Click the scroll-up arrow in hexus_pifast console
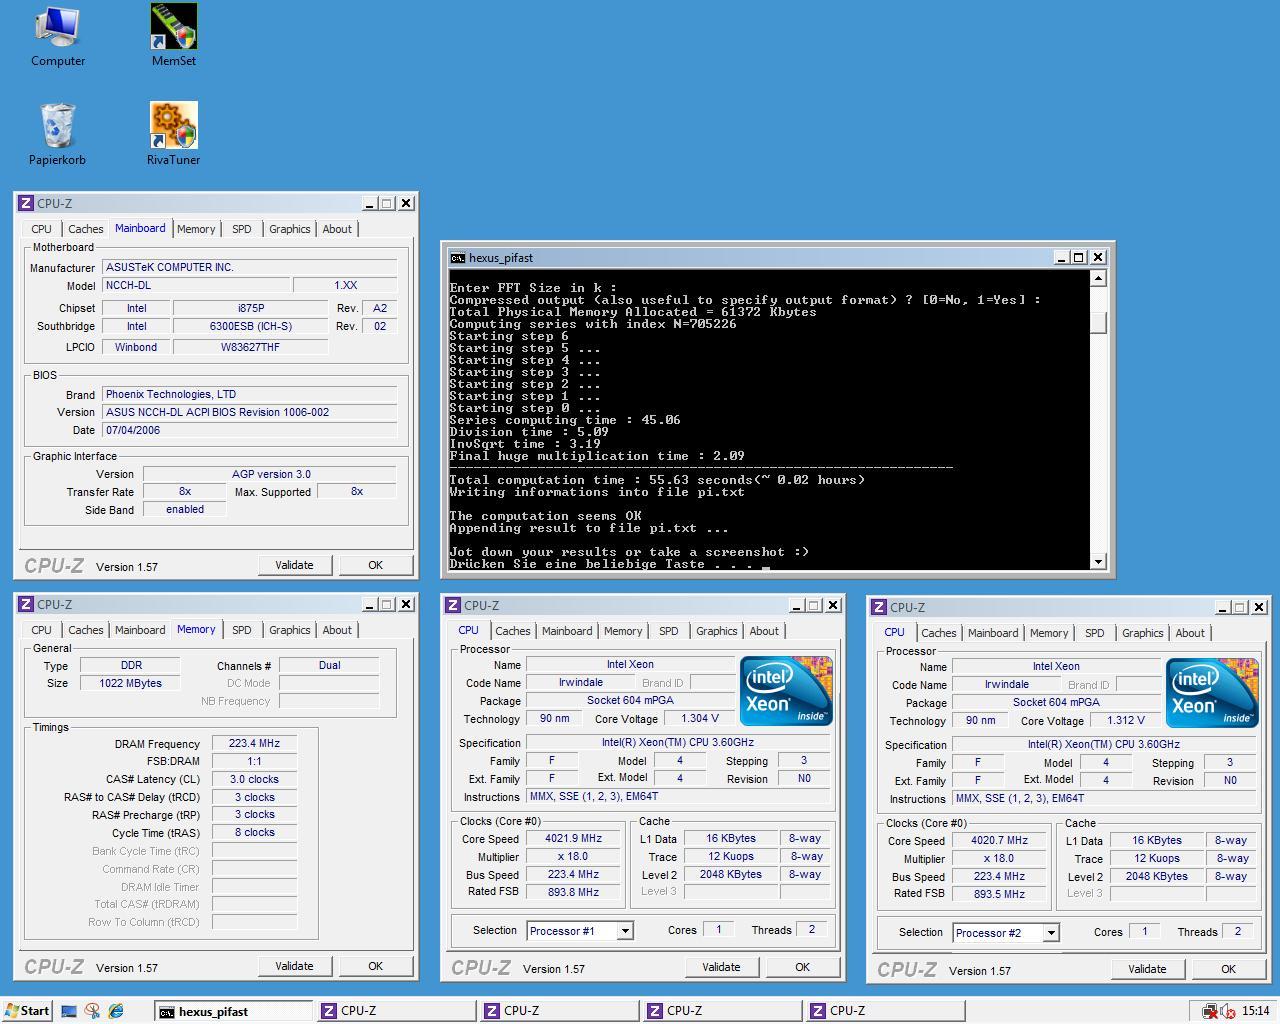This screenshot has height=1024, width=1280. [x=1098, y=279]
